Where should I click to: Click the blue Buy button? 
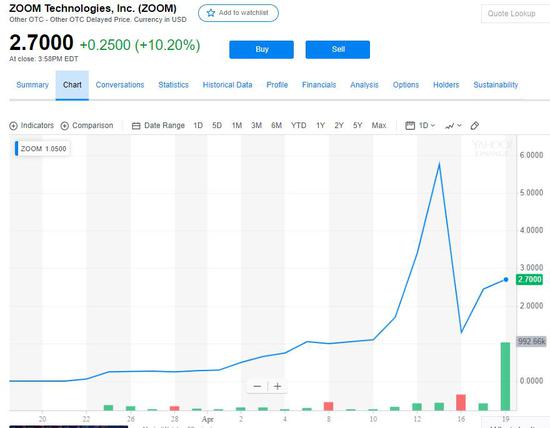click(x=261, y=49)
